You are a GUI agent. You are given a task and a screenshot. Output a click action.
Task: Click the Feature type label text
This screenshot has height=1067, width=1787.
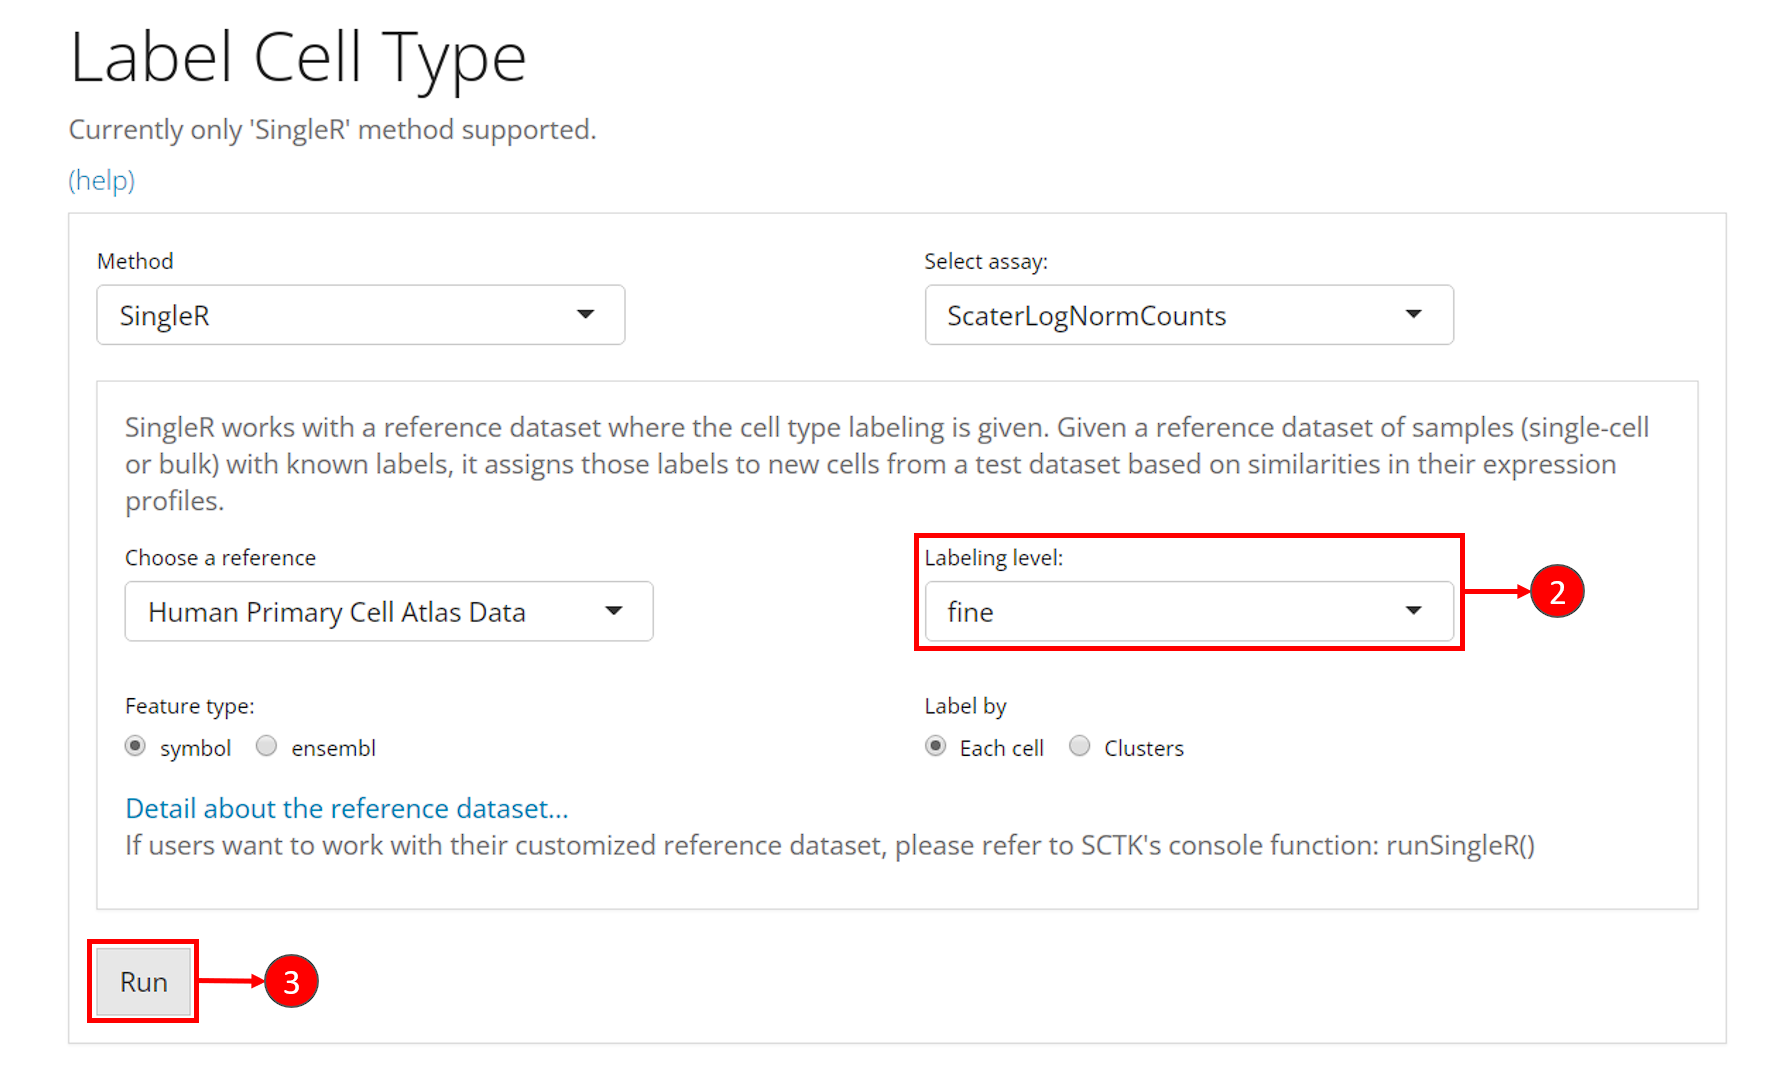[x=189, y=706]
